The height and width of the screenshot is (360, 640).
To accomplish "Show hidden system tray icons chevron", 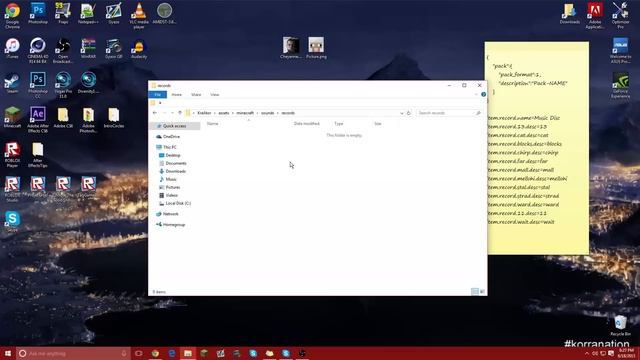I will [x=587, y=353].
